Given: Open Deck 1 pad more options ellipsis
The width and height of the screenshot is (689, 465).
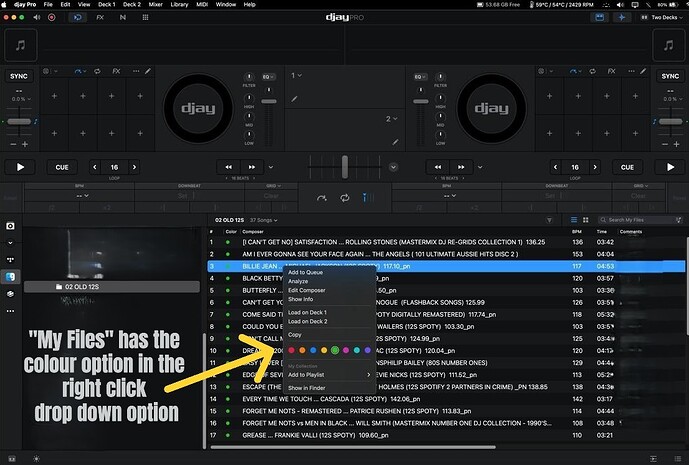Looking at the screenshot, I should pyautogui.click(x=136, y=71).
